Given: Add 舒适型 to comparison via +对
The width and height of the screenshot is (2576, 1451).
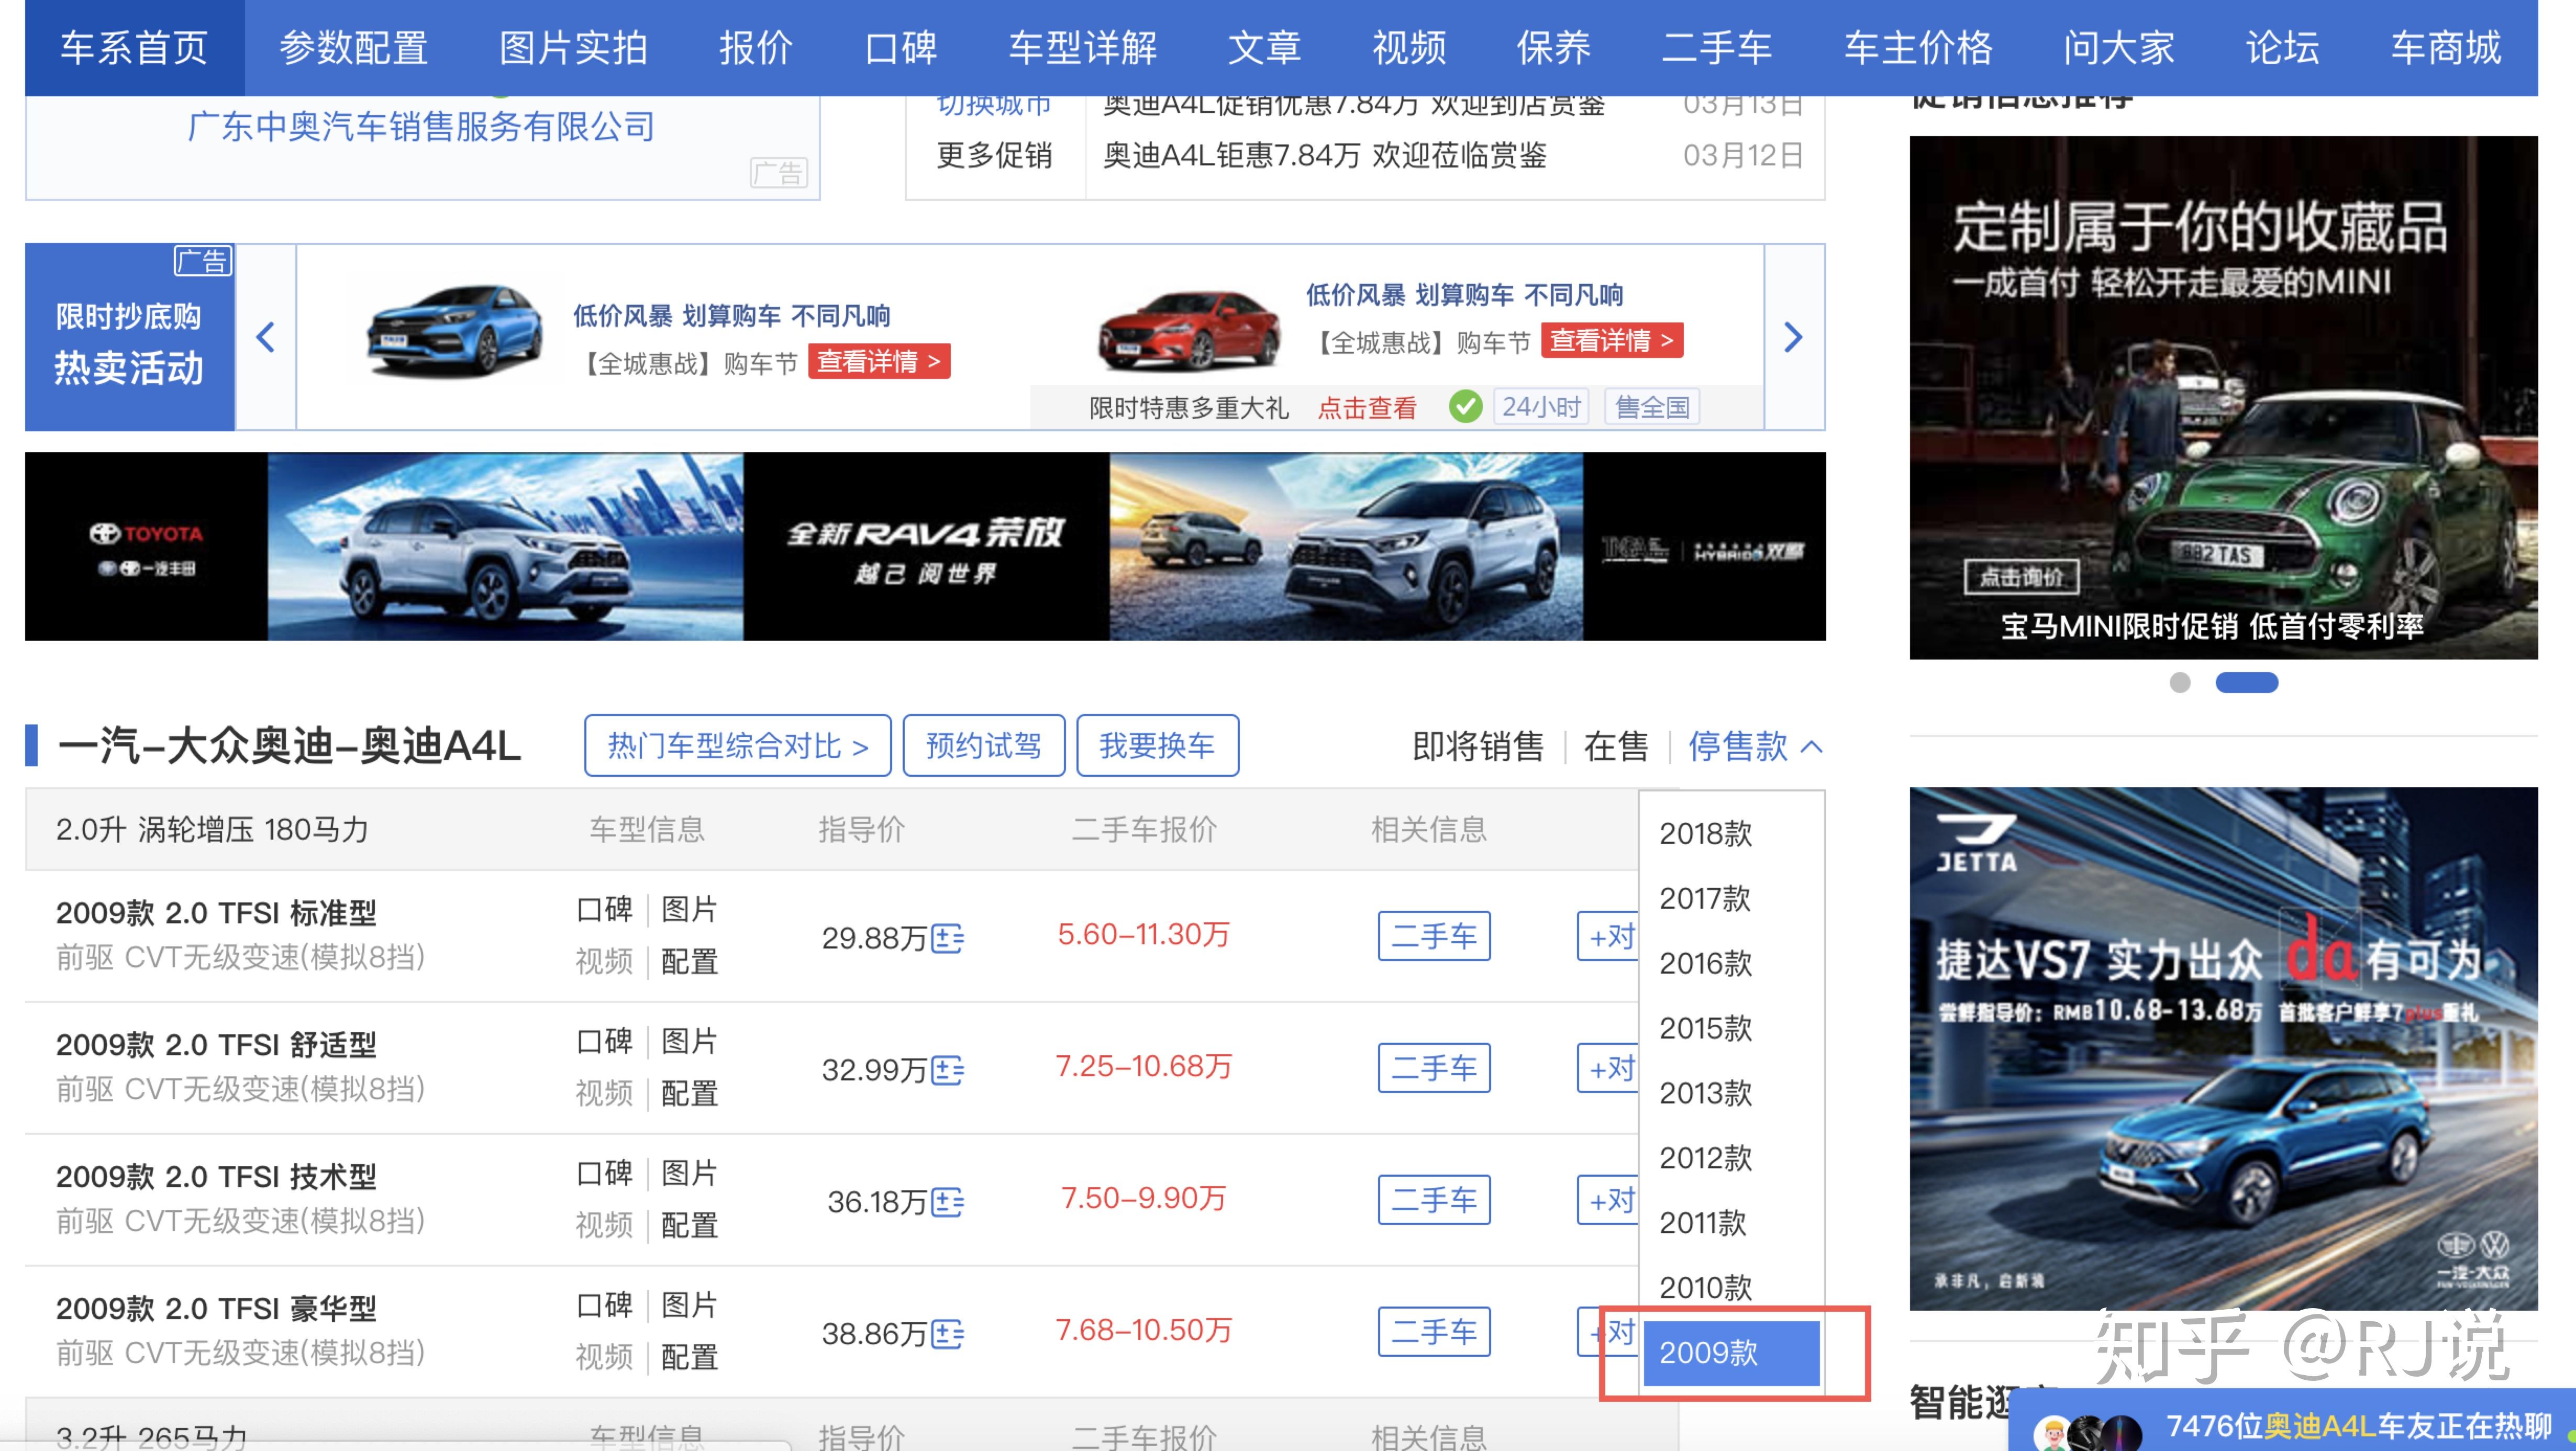Looking at the screenshot, I should pyautogui.click(x=1608, y=1068).
